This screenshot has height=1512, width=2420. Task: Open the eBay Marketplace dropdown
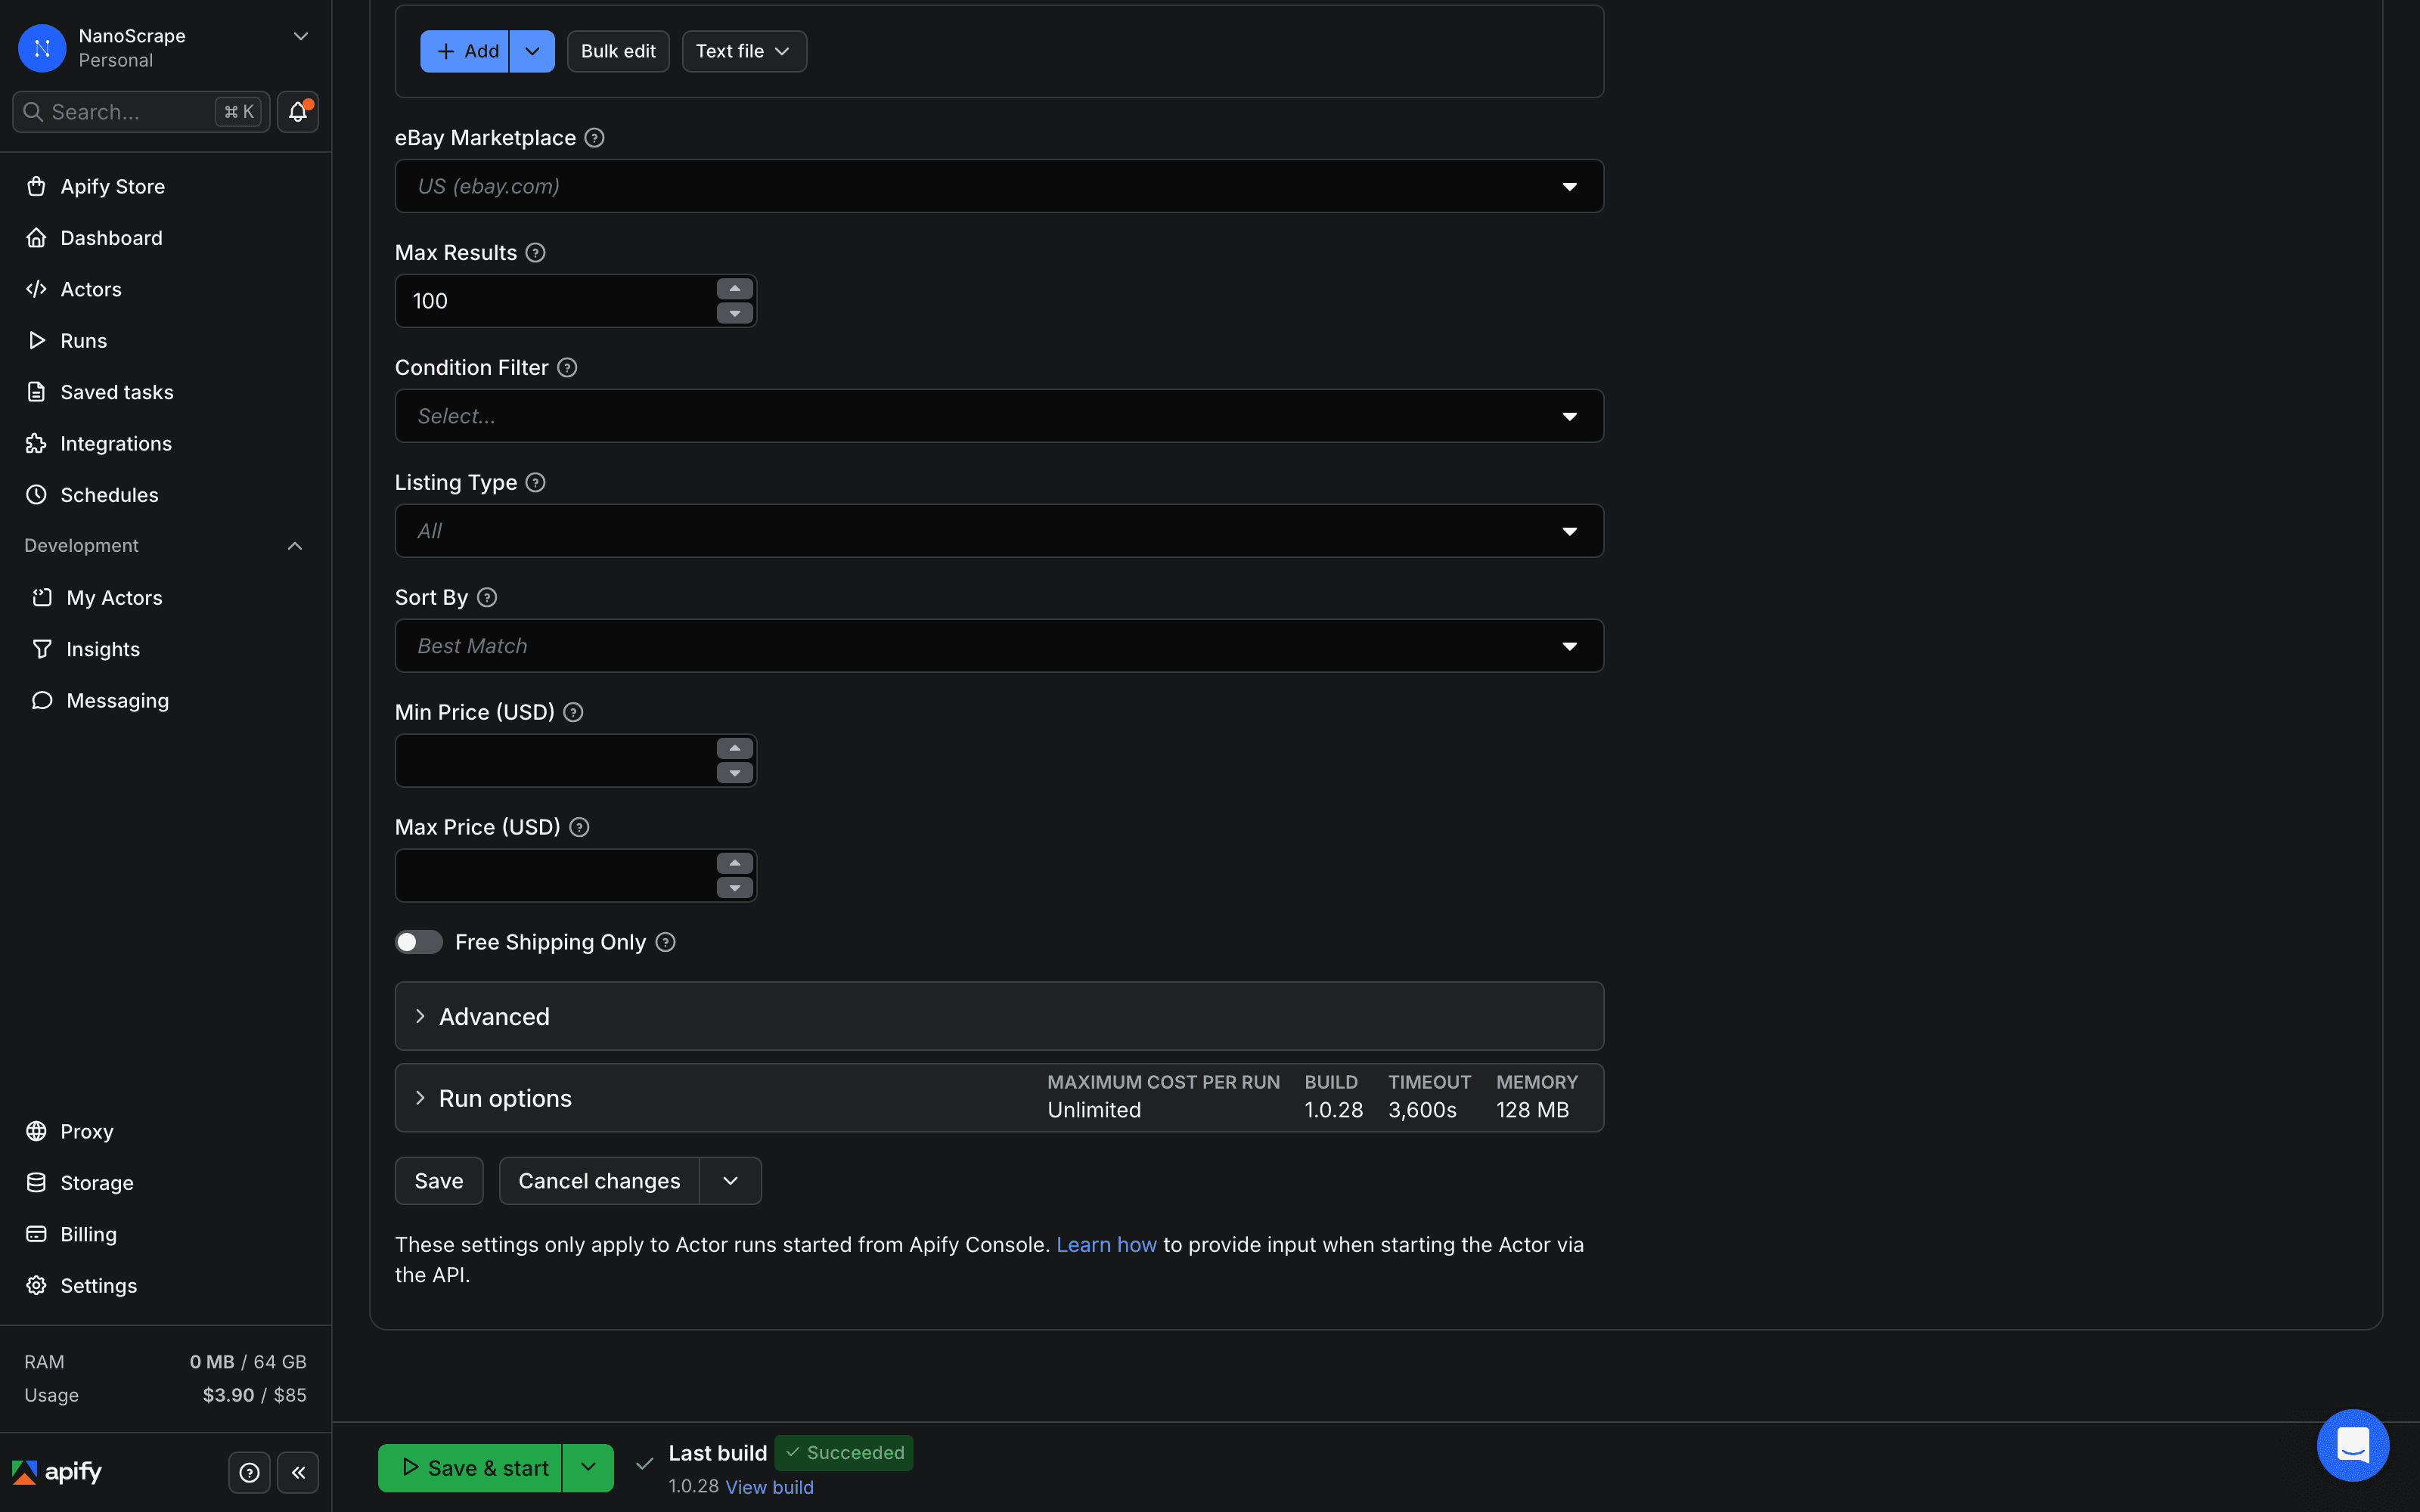pos(999,186)
